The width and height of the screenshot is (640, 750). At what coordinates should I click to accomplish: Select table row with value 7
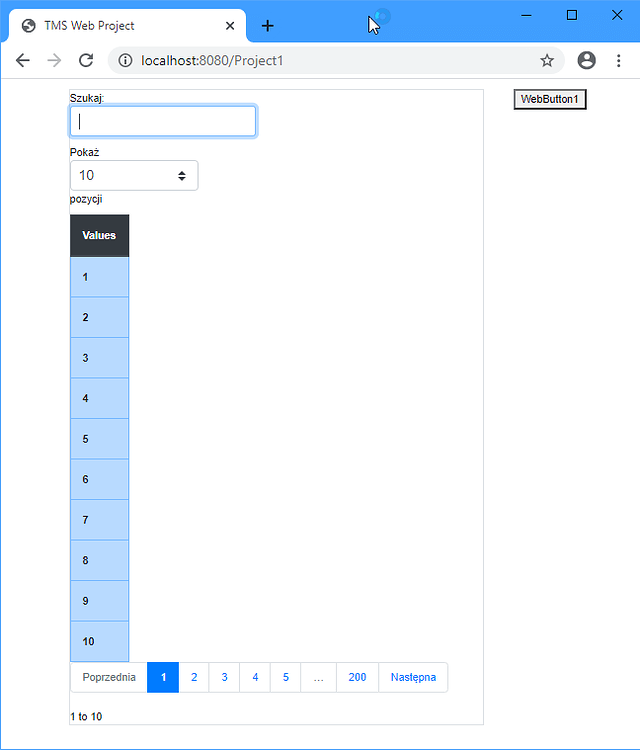point(99,520)
